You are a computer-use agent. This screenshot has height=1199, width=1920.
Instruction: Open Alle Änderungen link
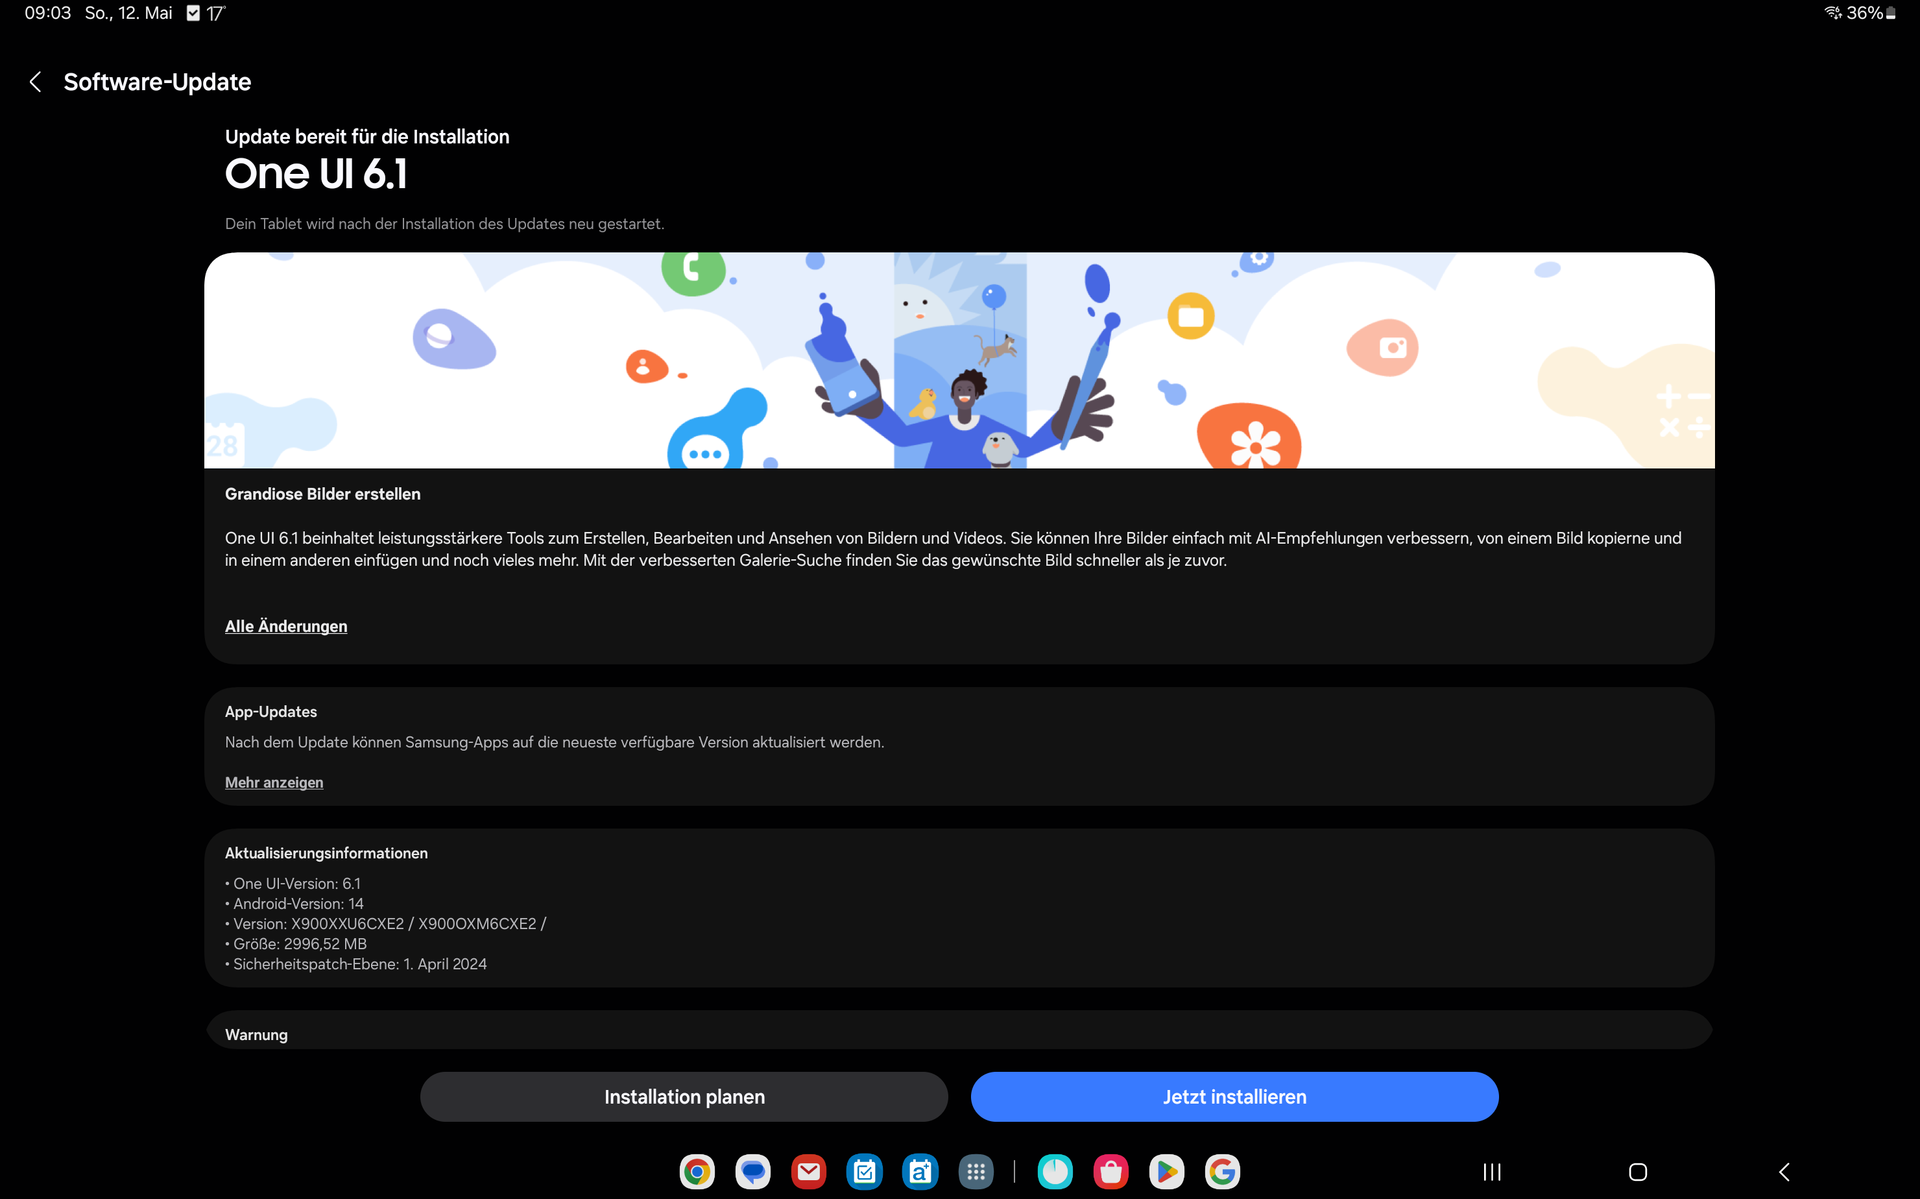(x=286, y=626)
